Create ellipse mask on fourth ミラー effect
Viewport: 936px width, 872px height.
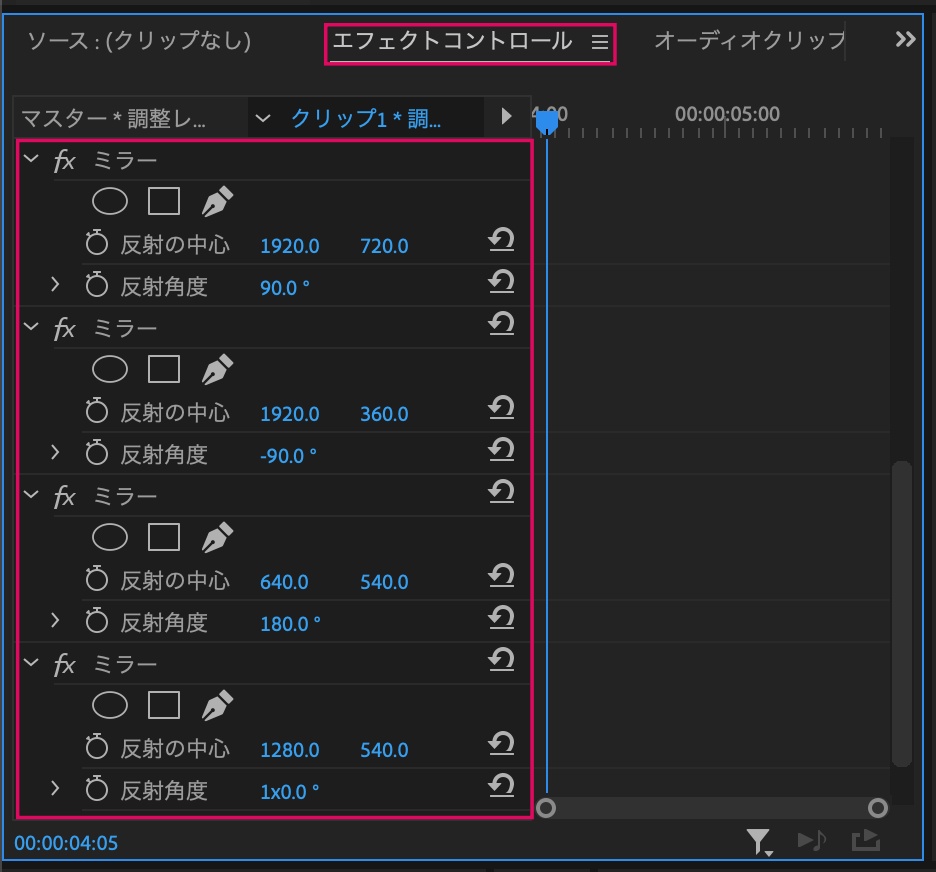click(x=110, y=705)
